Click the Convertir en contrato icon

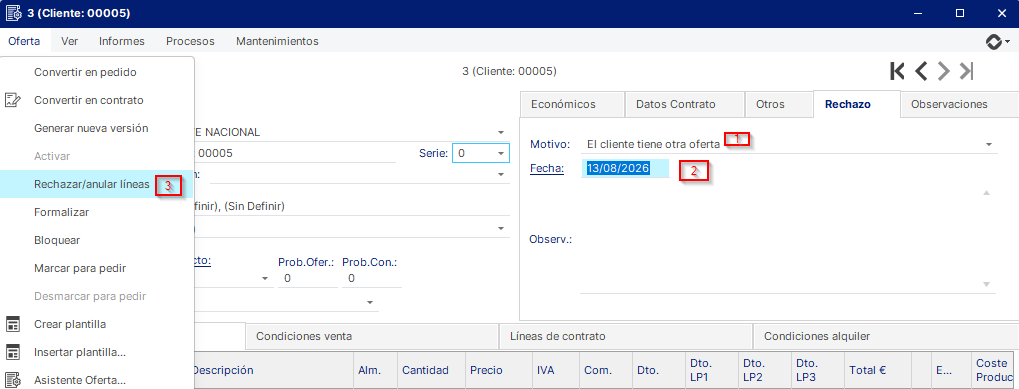[x=12, y=100]
